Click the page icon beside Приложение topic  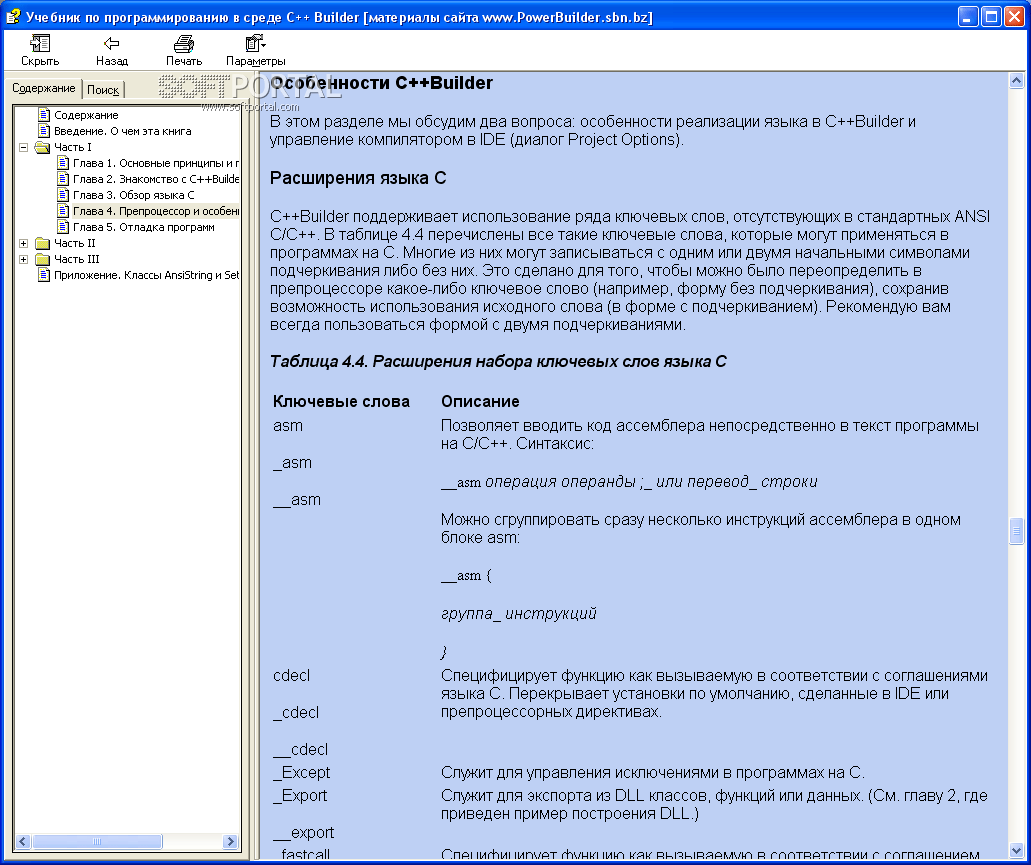pyautogui.click(x=44, y=275)
